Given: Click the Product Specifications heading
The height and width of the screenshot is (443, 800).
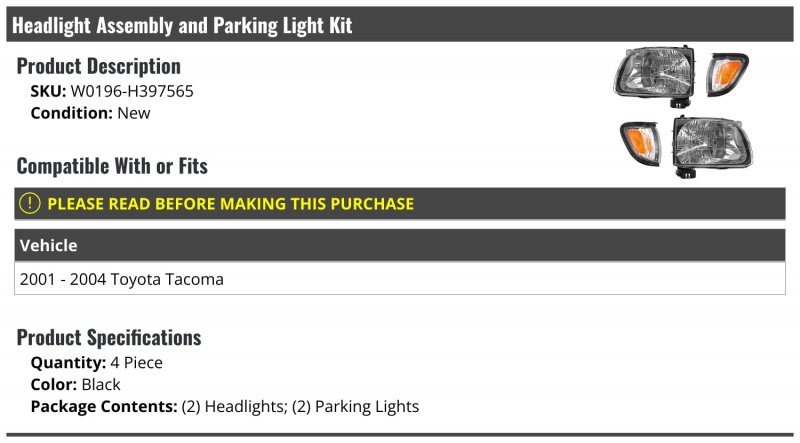Looking at the screenshot, I should (109, 337).
